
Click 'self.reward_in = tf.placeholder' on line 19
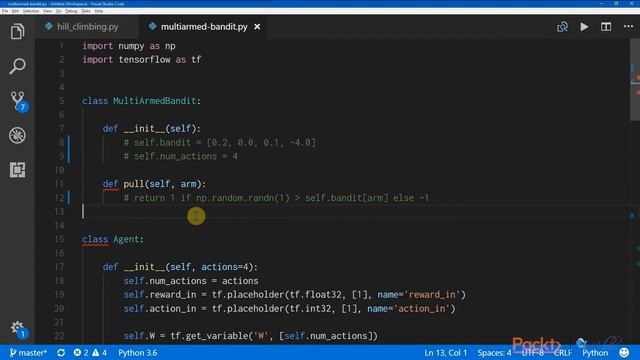[295, 295]
